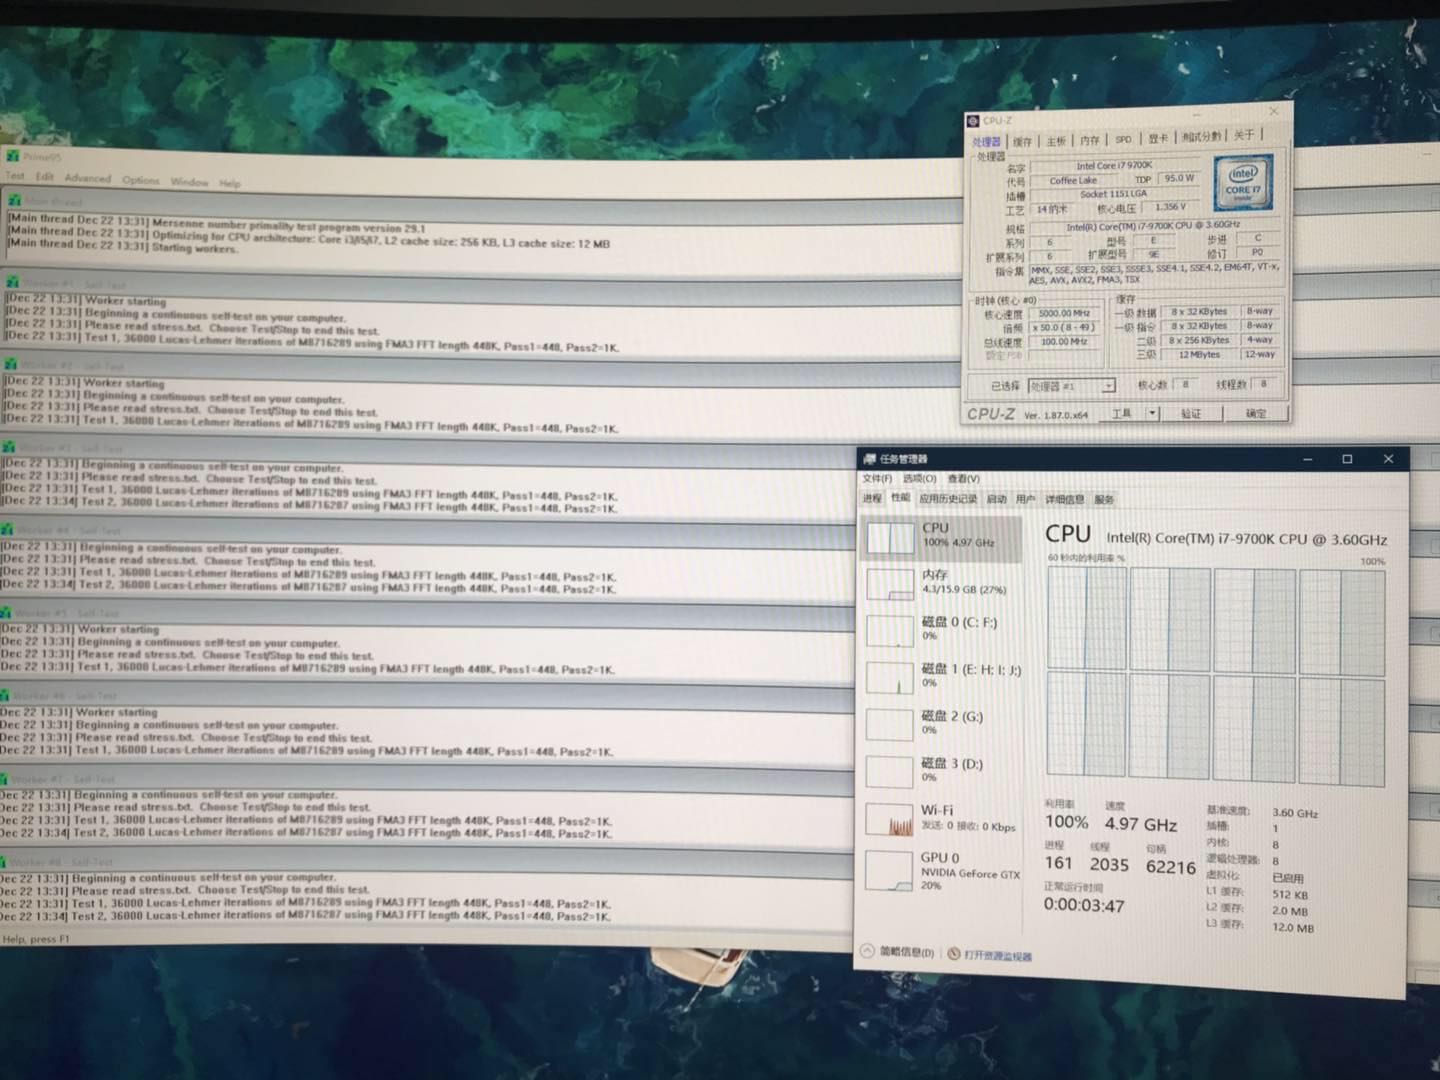Switch to the 服务 tab in Task Manager

tap(1104, 499)
